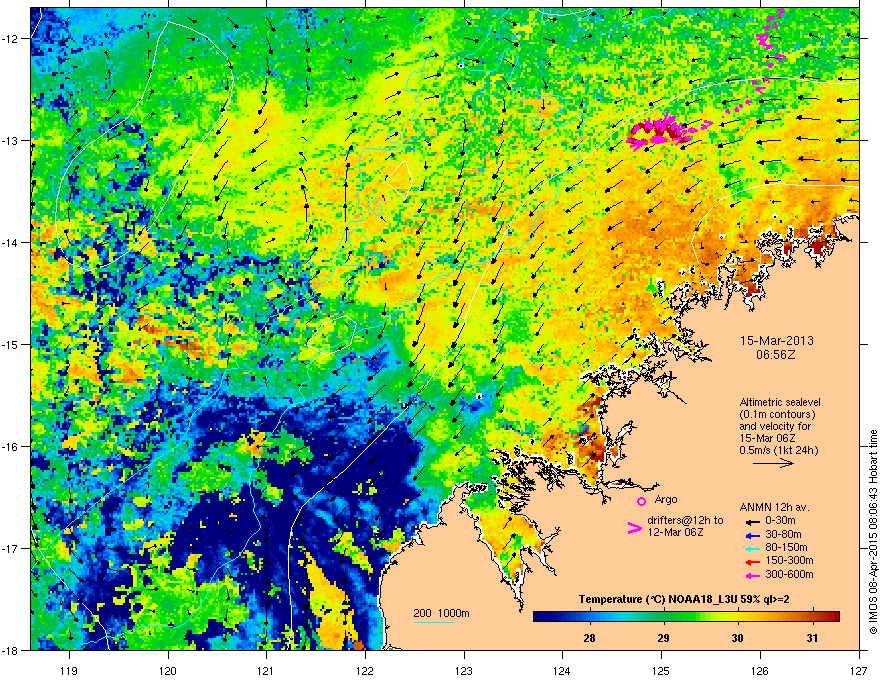Click the temperature color bar near 30
The height and width of the screenshot is (680, 880).
click(x=737, y=616)
